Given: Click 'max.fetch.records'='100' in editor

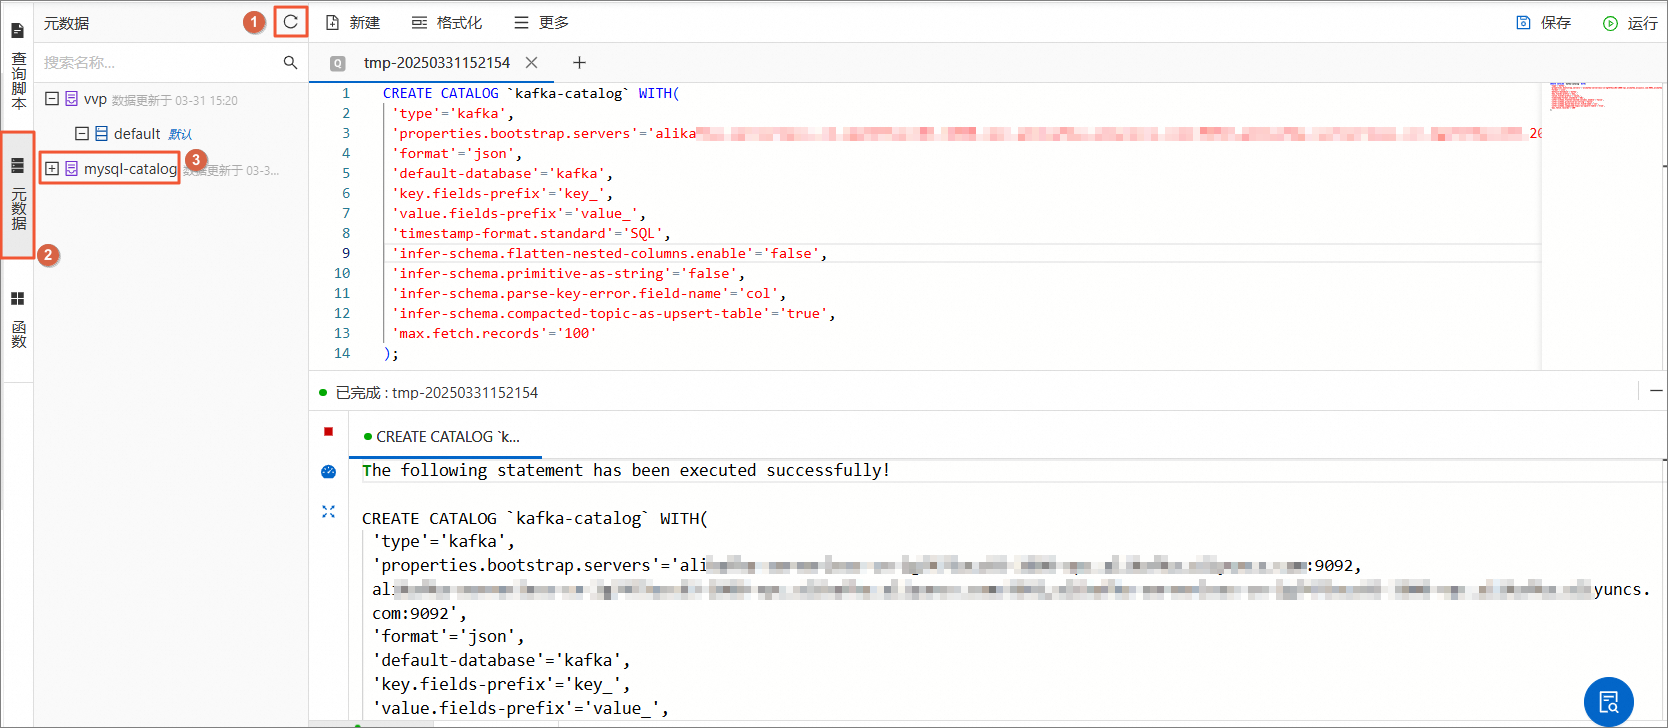Looking at the screenshot, I should [x=494, y=333].
